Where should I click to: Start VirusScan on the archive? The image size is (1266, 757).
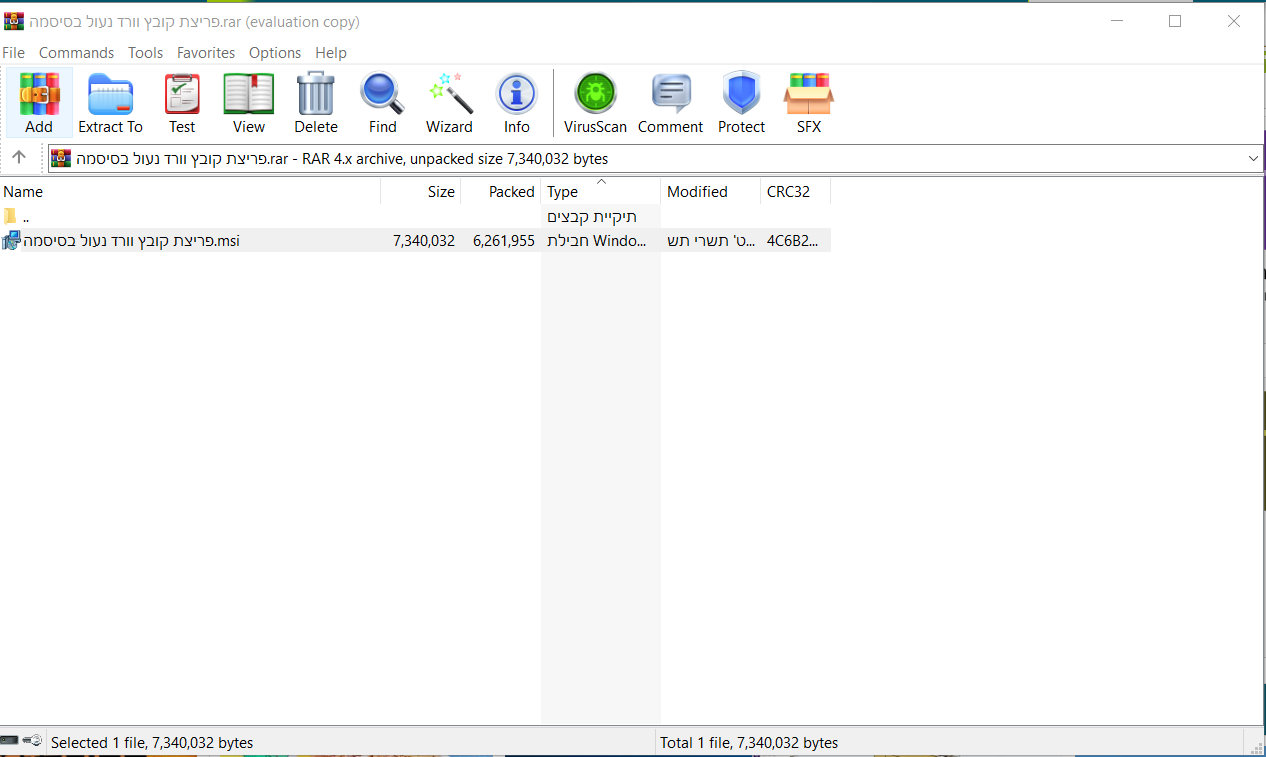coord(596,103)
